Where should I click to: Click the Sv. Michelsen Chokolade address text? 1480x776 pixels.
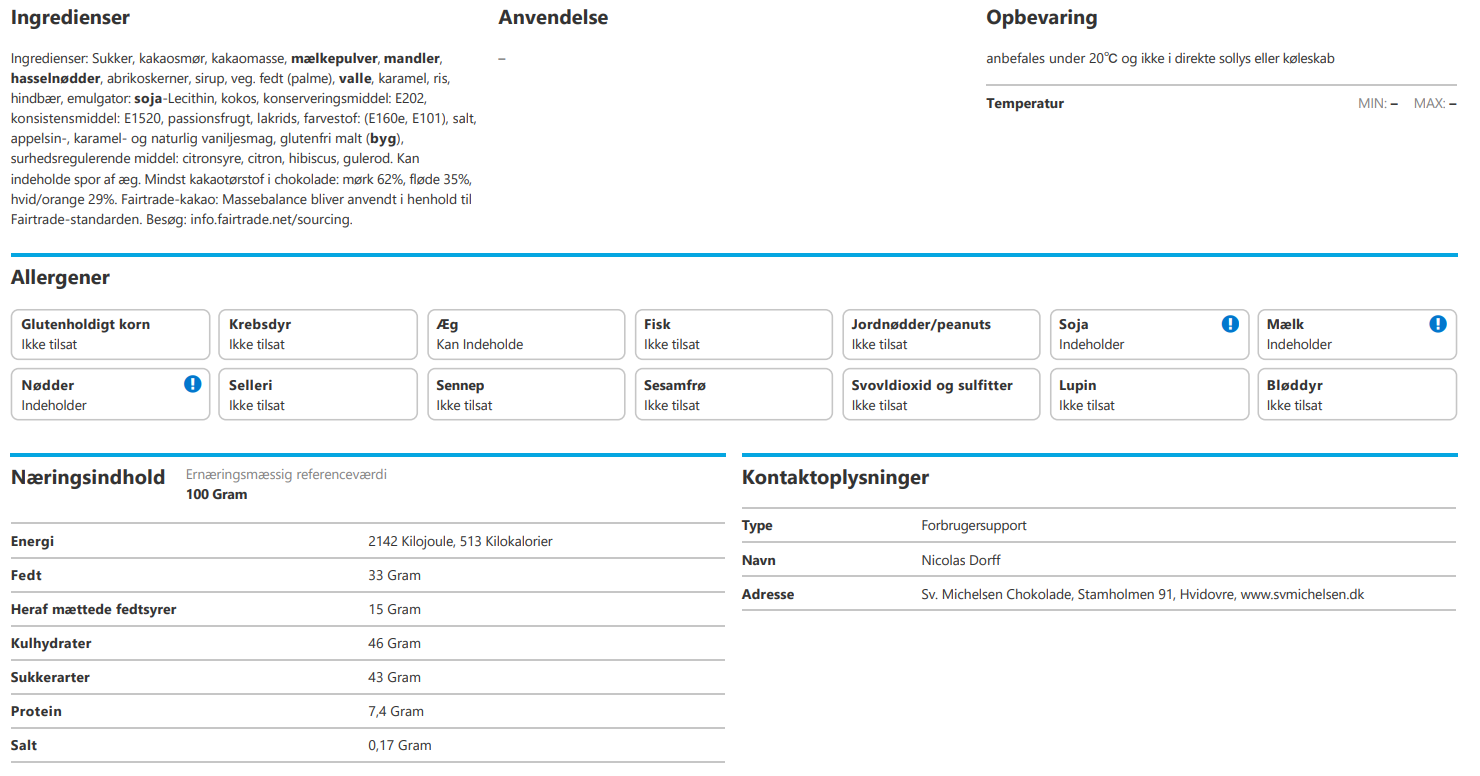pyautogui.click(x=1142, y=594)
